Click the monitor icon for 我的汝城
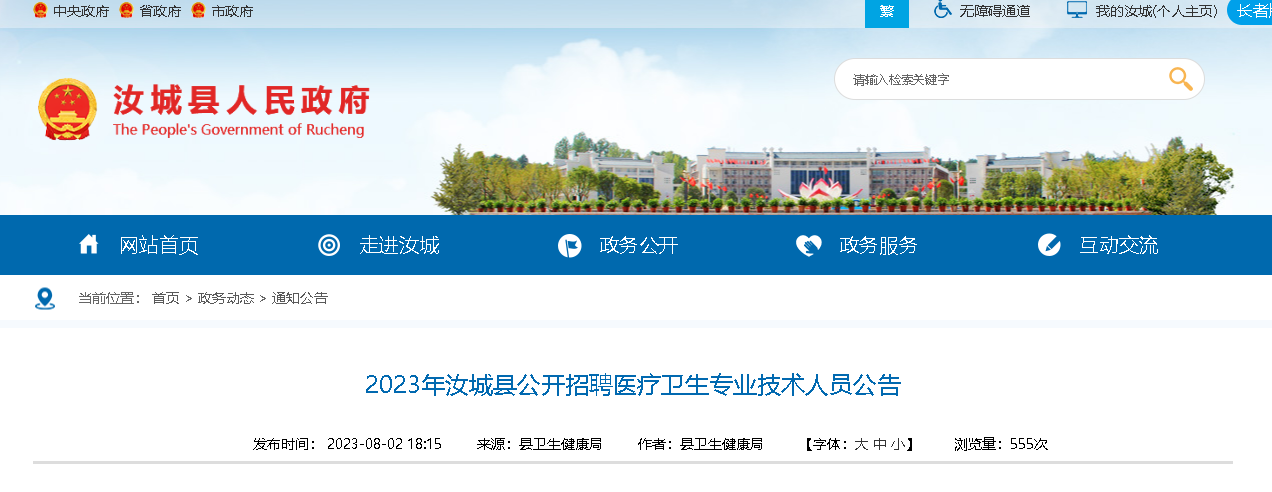This screenshot has height=492, width=1272. 1076,10
